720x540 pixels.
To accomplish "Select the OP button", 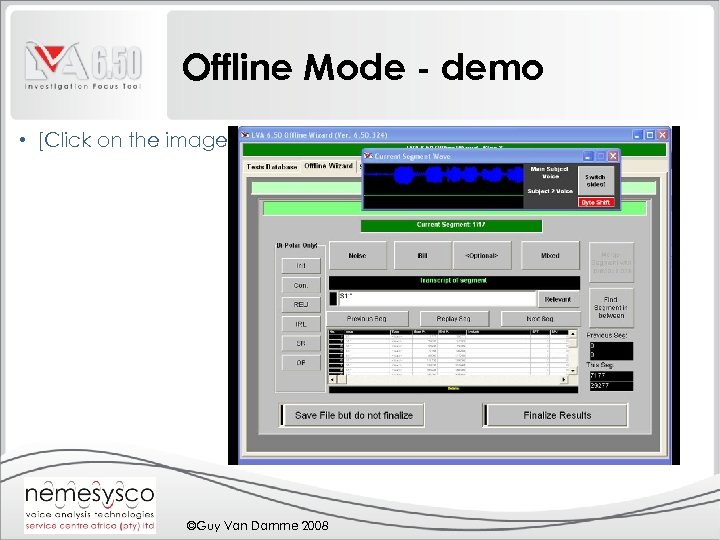I will click(x=301, y=363).
